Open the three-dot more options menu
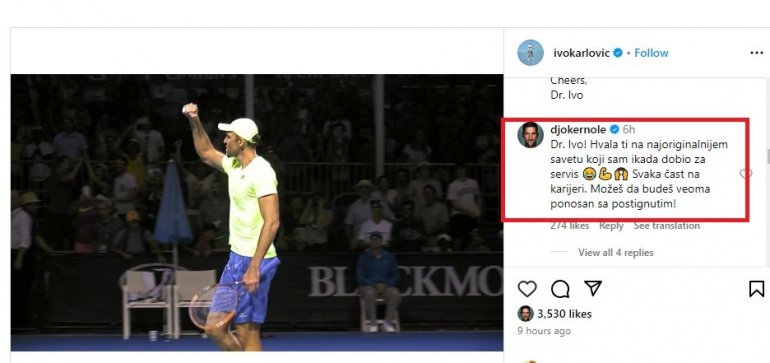Viewport: 770px width, 363px height. tap(757, 53)
